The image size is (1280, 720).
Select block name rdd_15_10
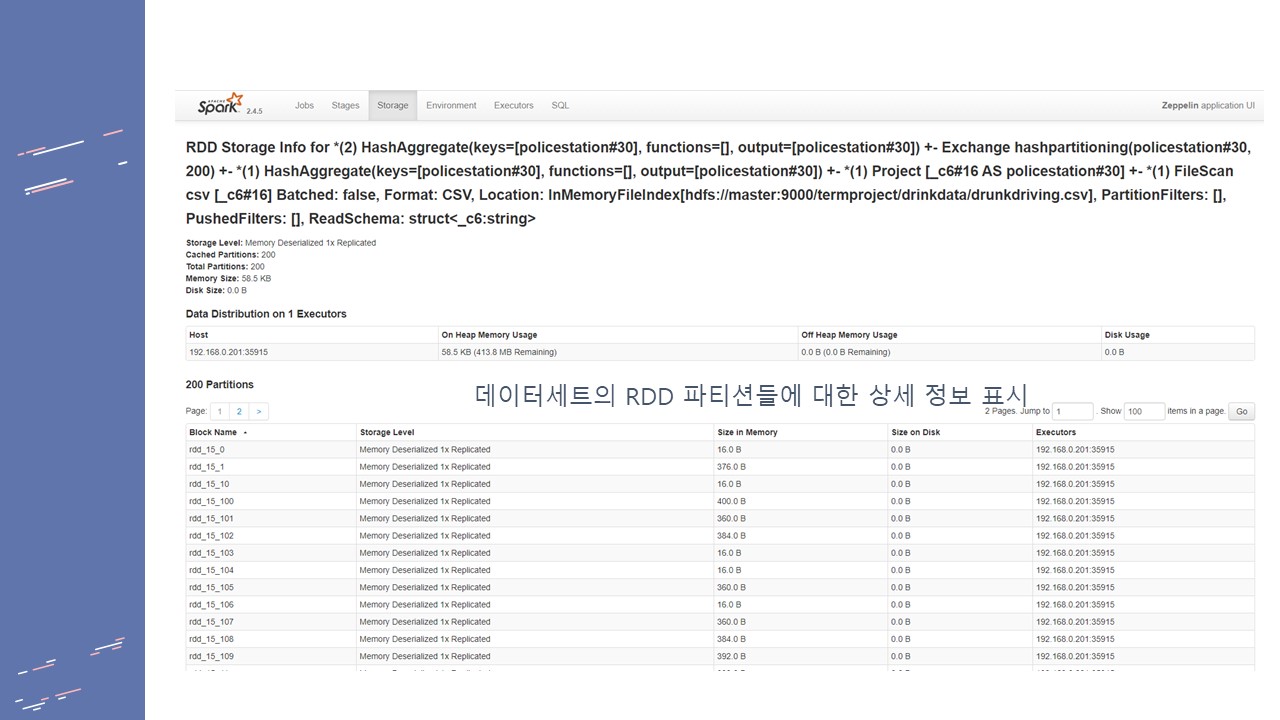pyautogui.click(x=209, y=484)
